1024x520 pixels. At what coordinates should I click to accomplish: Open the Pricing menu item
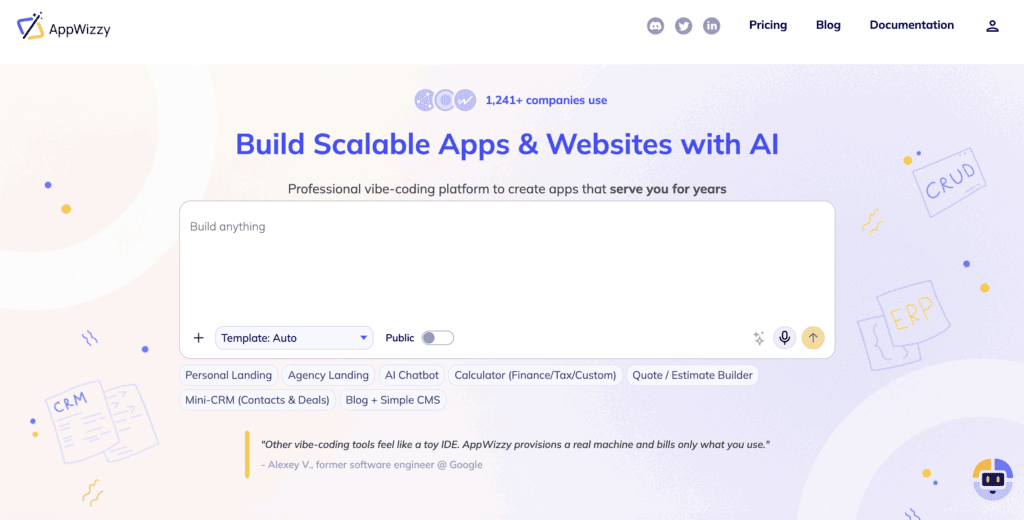coord(768,25)
